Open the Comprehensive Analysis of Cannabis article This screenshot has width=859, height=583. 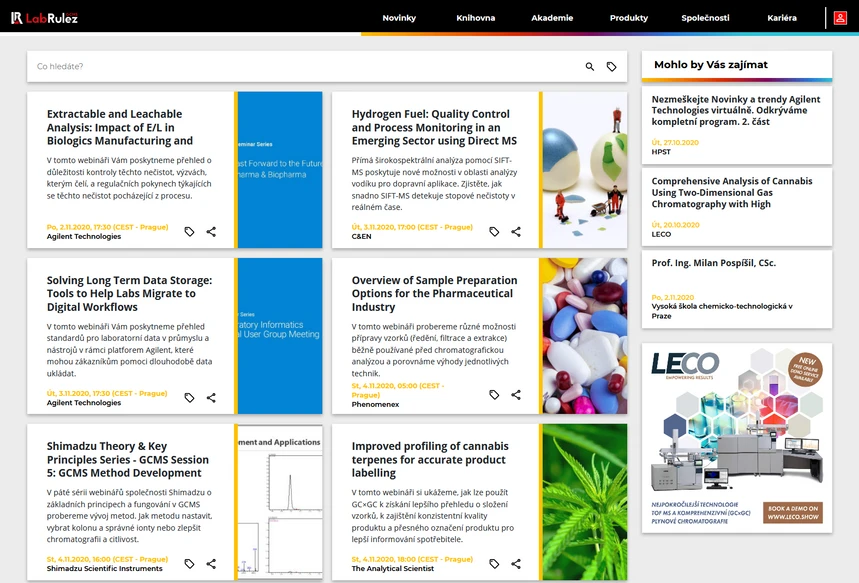732,192
